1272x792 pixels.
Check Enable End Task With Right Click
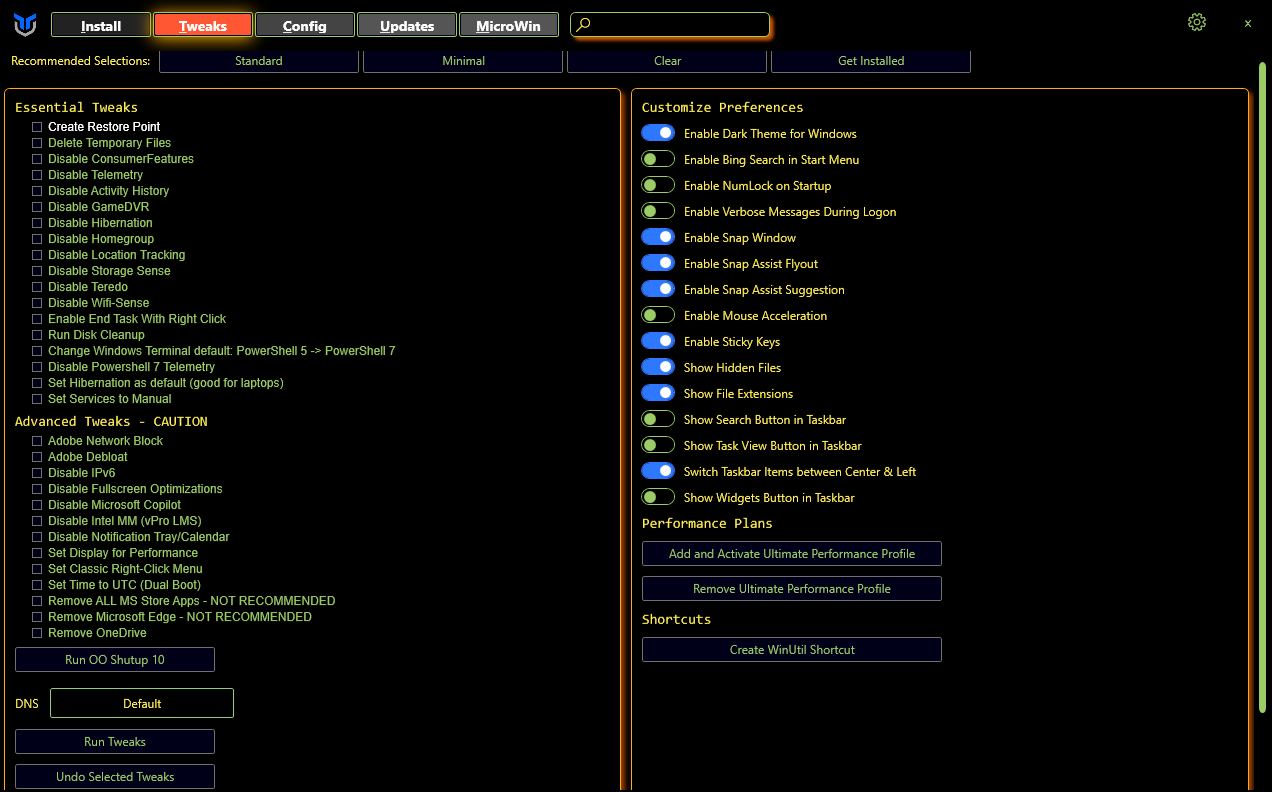pos(37,319)
